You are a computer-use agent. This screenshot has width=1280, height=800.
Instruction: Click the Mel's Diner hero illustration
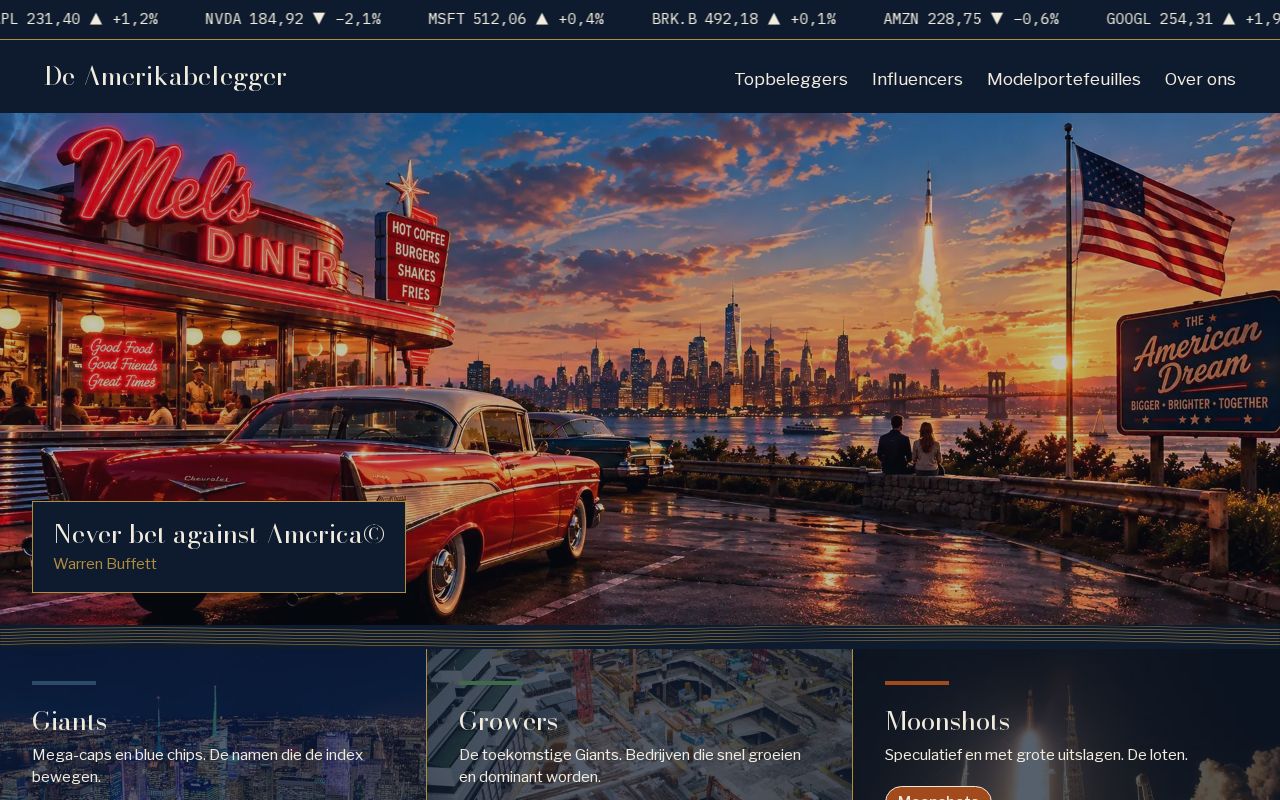tap(640, 369)
